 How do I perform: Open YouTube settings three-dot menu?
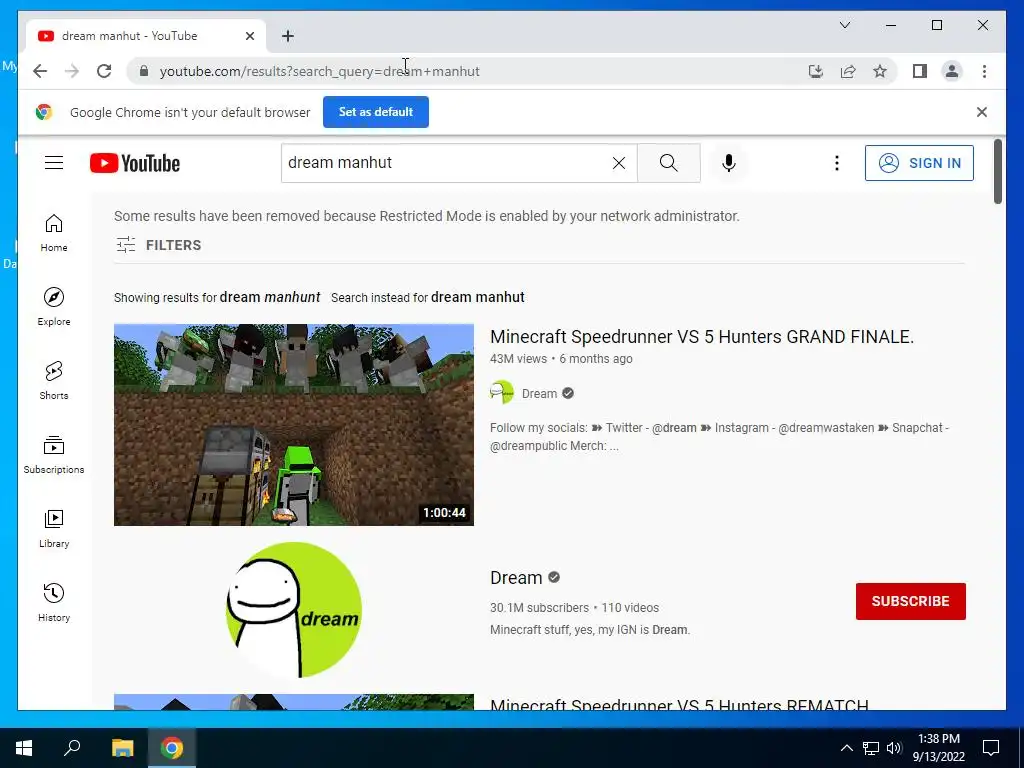837,163
